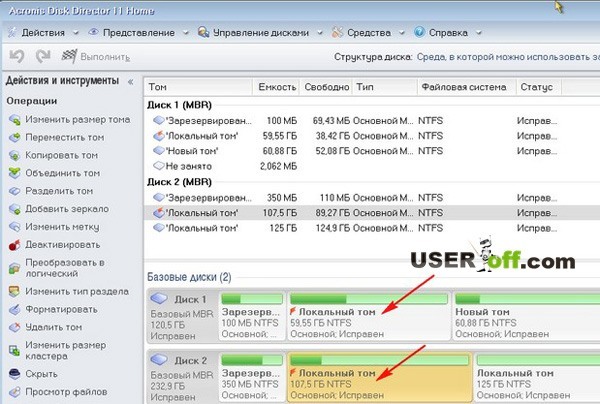Click the Undo arrow icon in toolbar
The height and width of the screenshot is (404, 600).
(x=16, y=58)
